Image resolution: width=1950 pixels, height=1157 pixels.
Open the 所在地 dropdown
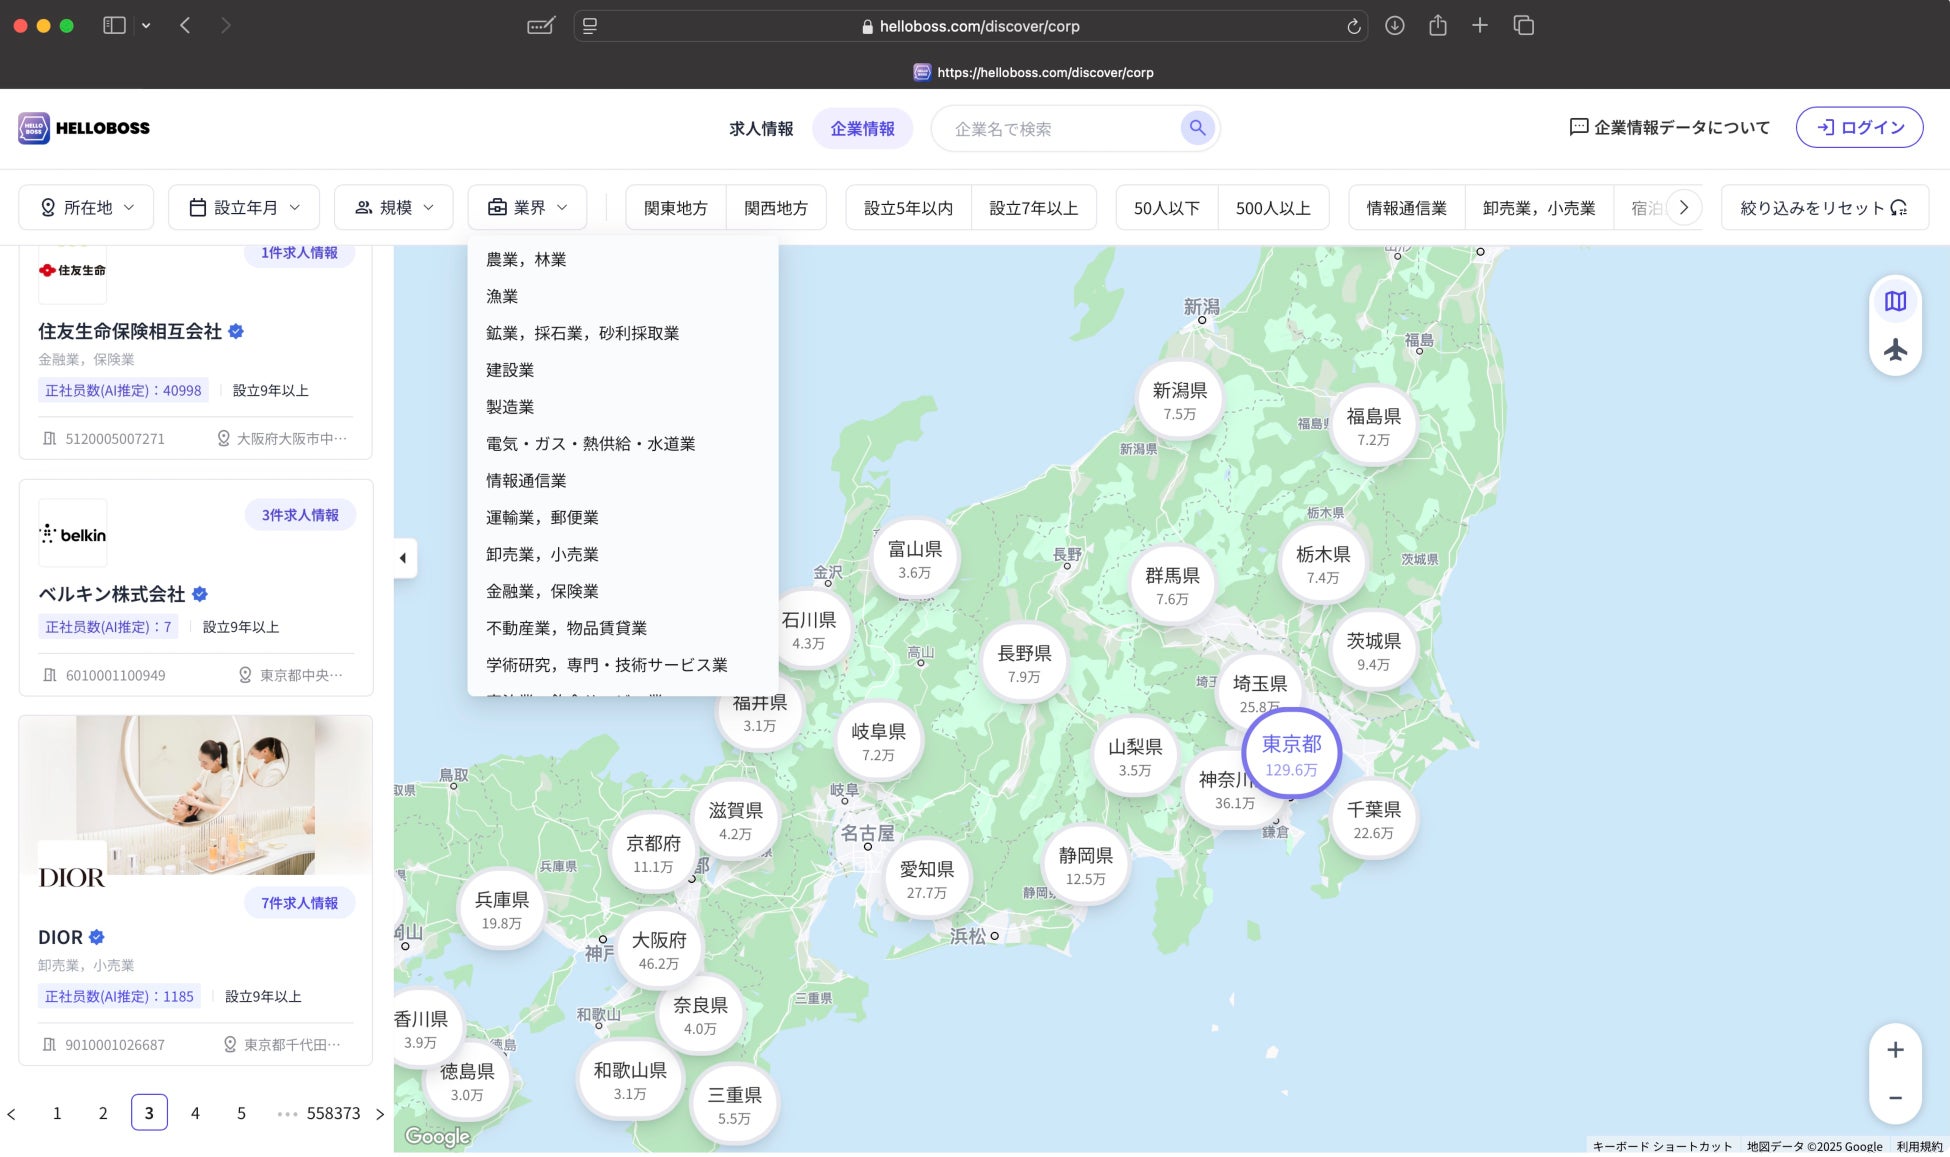86,208
